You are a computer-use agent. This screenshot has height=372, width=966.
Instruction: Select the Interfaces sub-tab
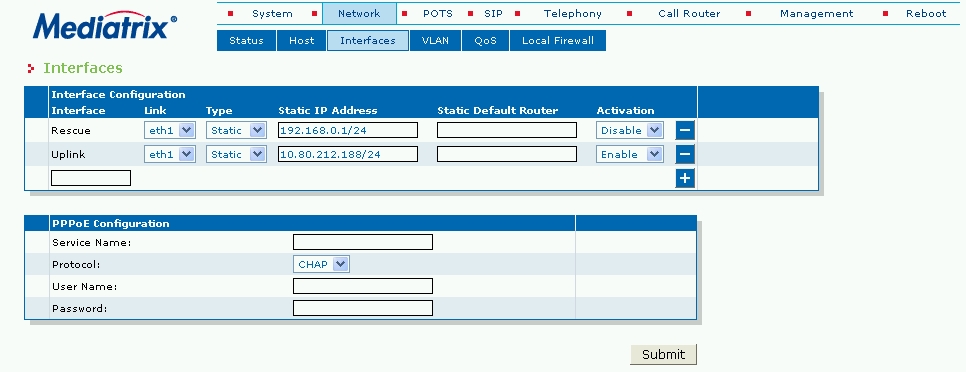(x=368, y=41)
